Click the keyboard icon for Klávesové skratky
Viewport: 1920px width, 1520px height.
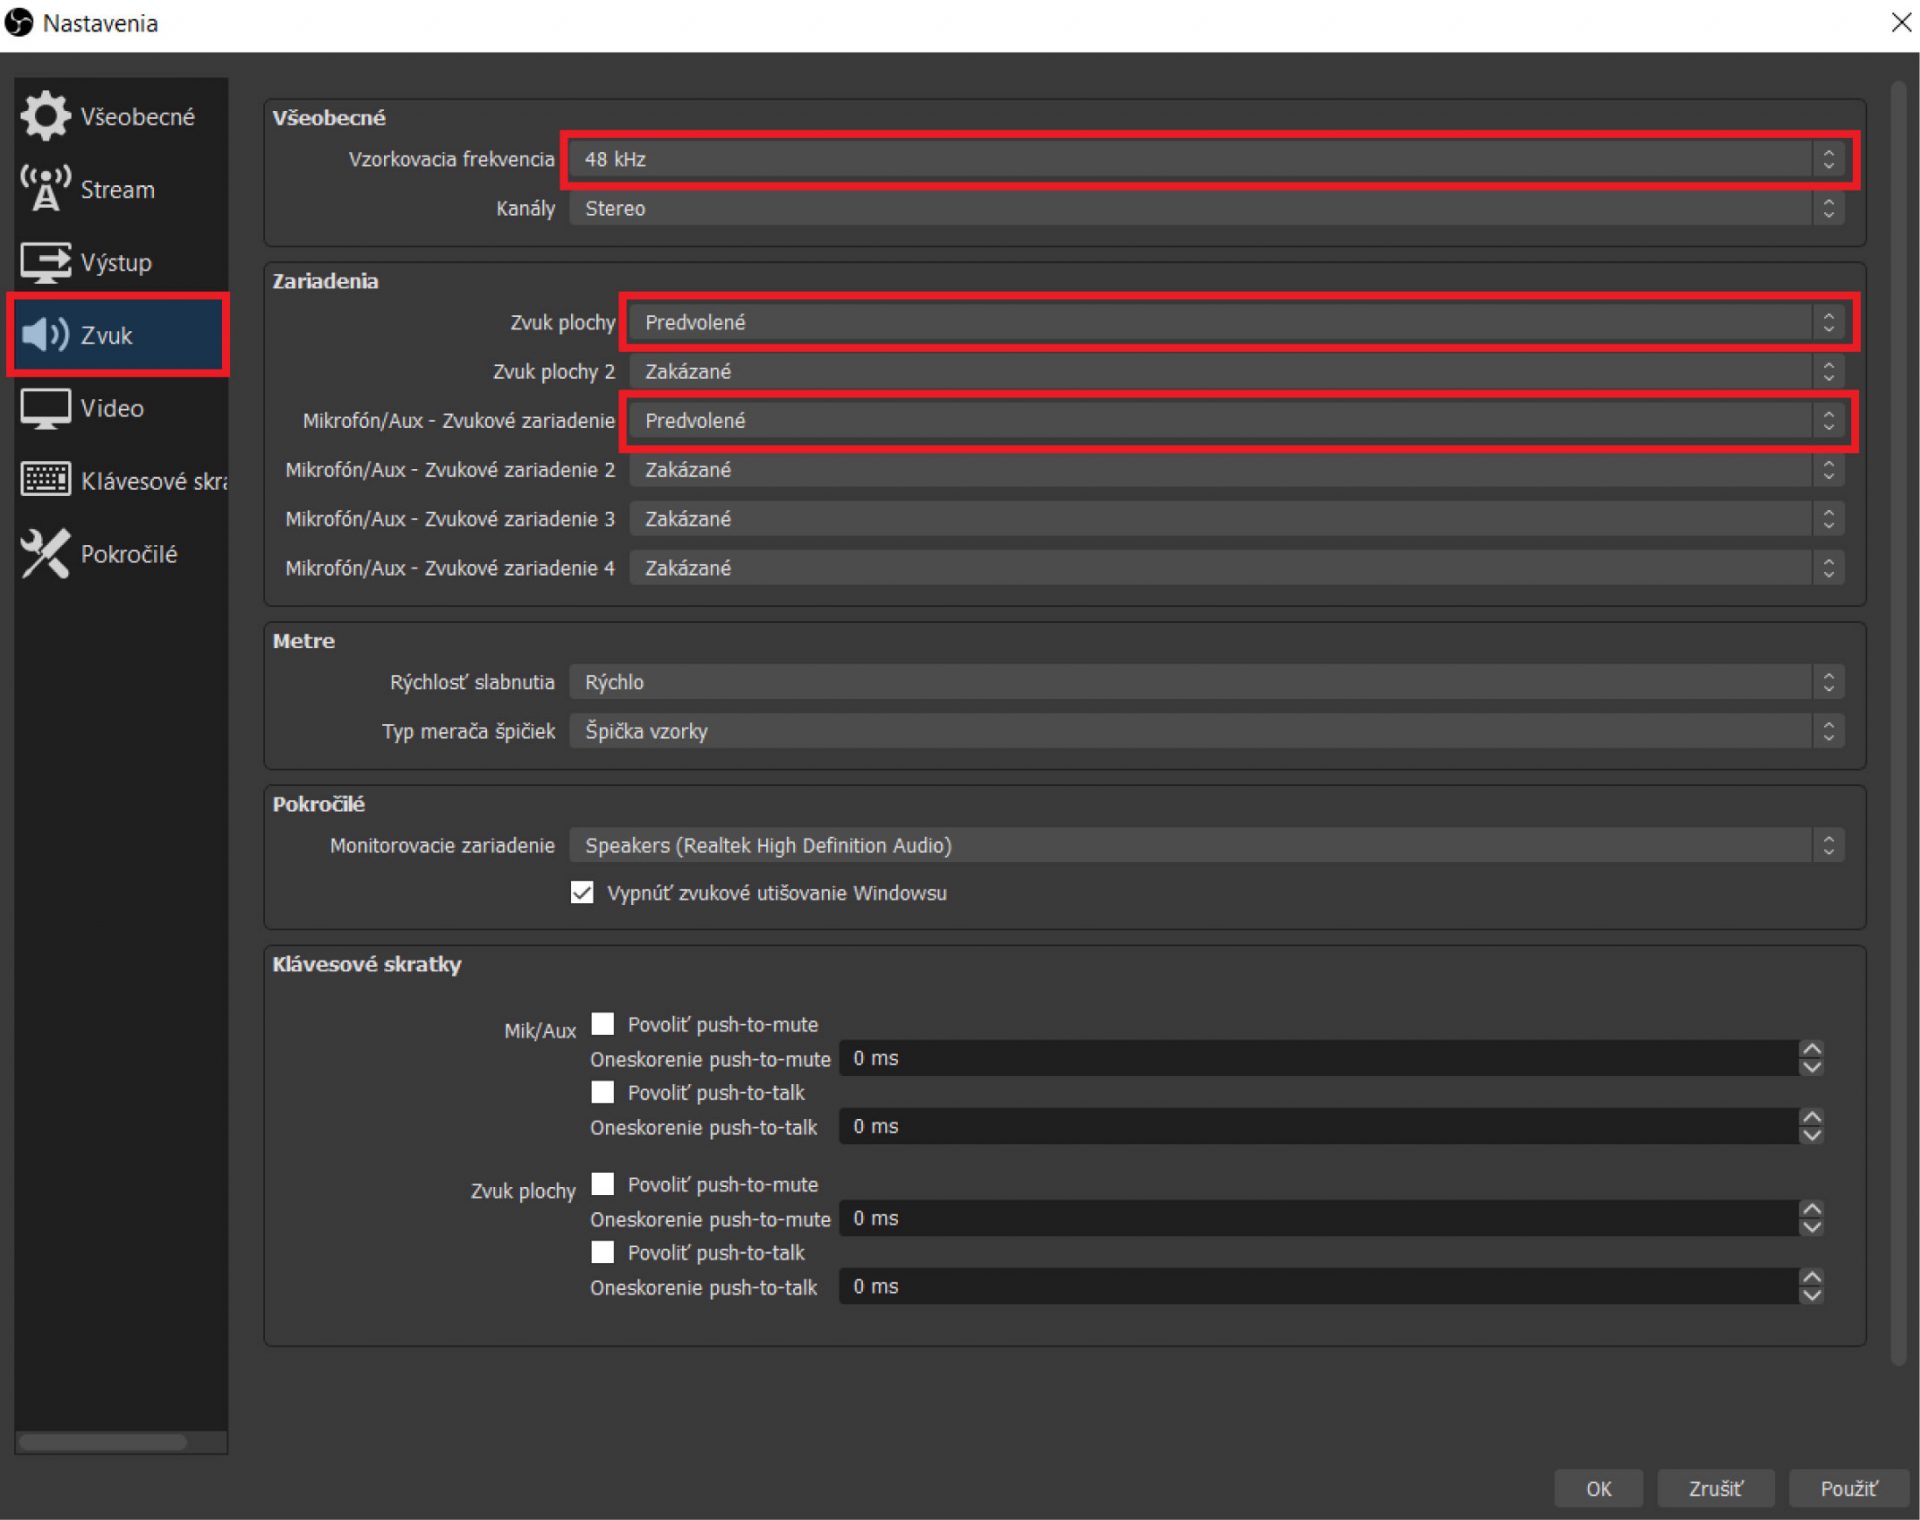click(45, 480)
